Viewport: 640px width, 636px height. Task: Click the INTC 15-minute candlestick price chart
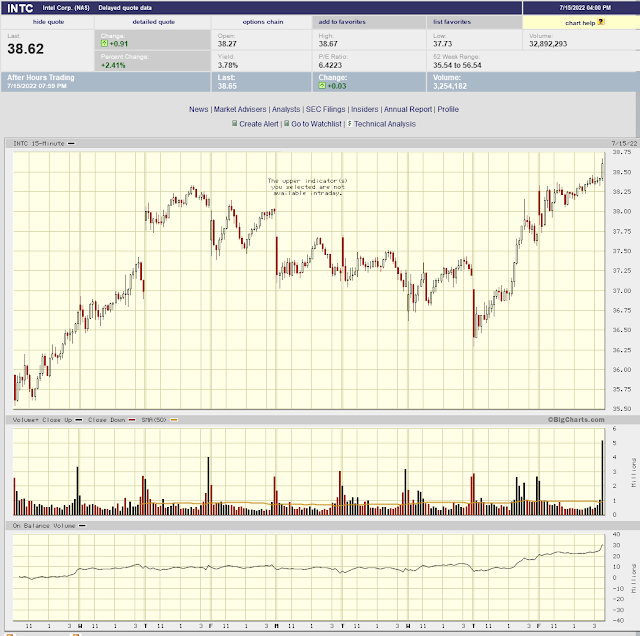(x=309, y=280)
